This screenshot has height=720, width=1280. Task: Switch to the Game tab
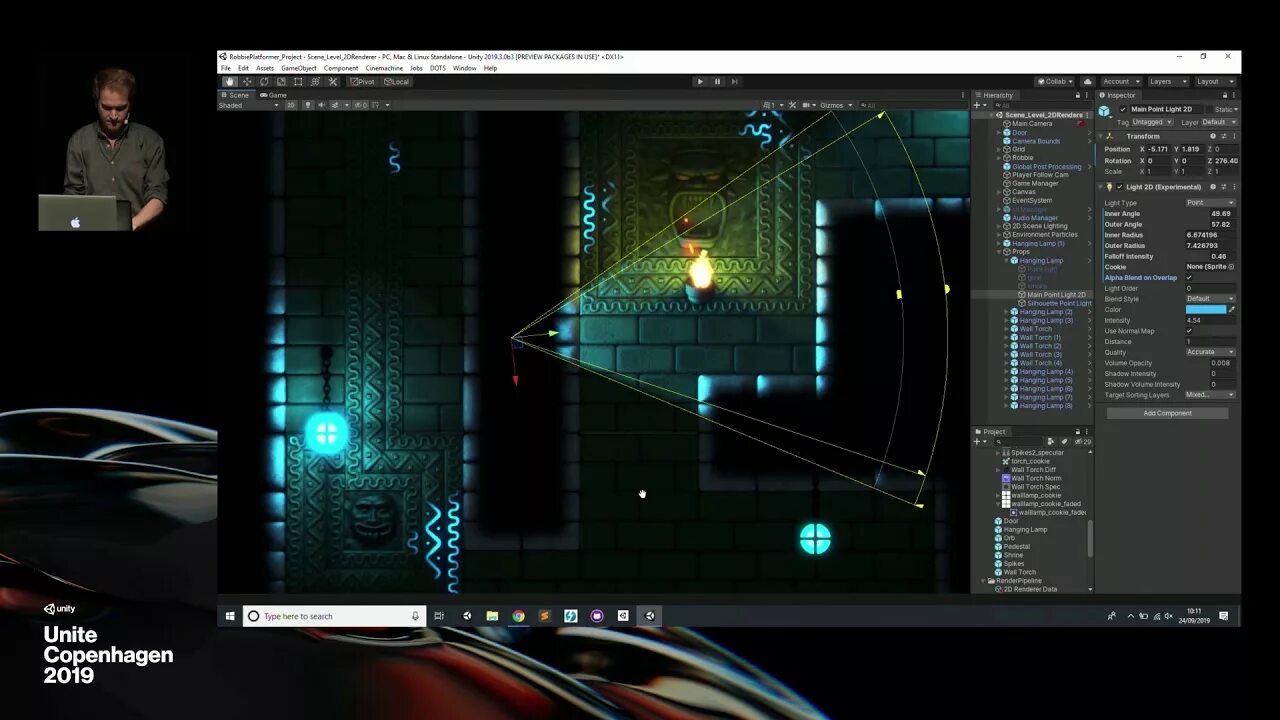click(276, 95)
